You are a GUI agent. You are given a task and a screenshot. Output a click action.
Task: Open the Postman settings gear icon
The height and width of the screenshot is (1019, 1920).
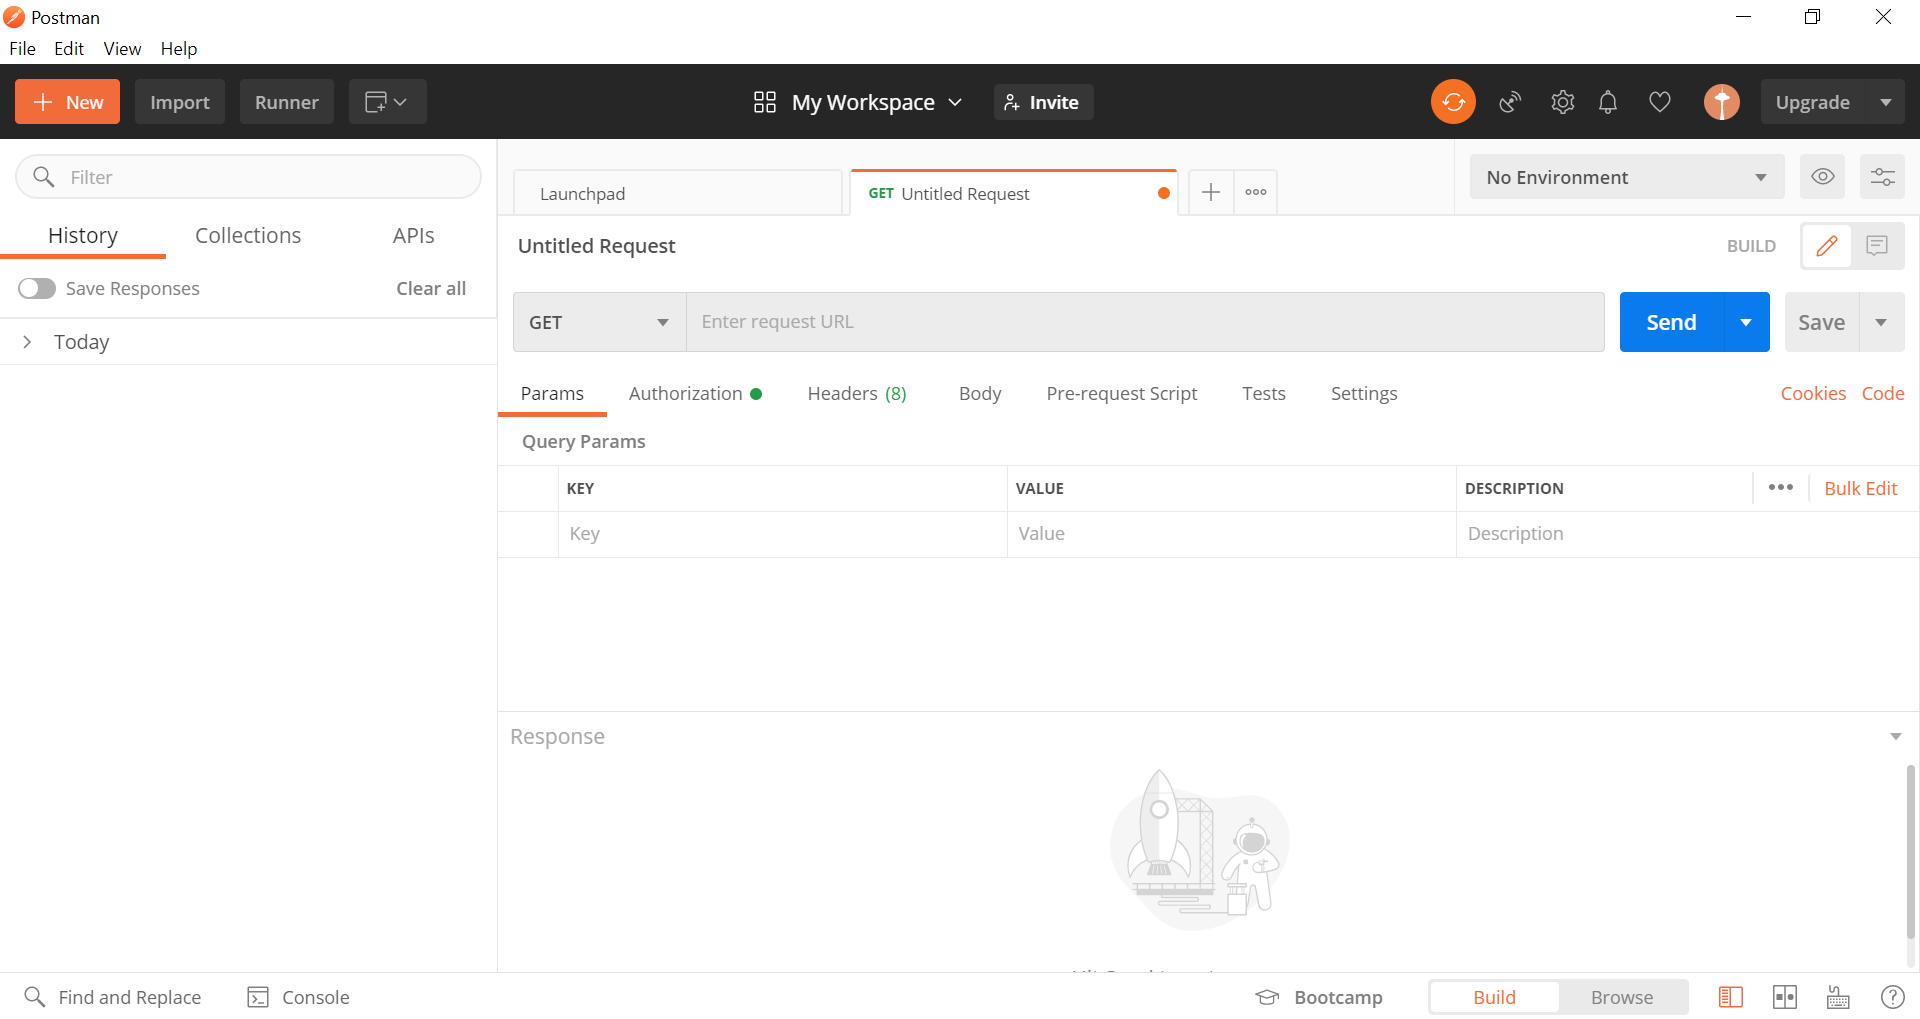(1562, 101)
